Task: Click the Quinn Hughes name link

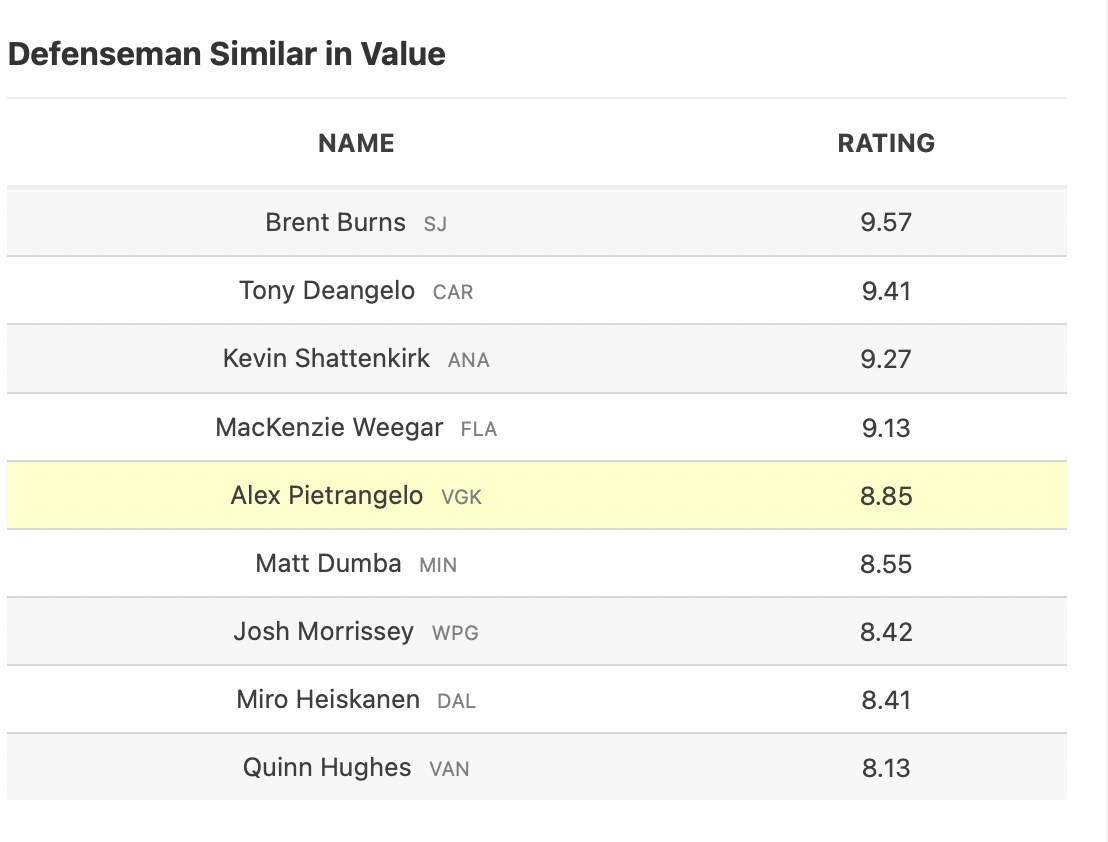Action: coord(327,768)
